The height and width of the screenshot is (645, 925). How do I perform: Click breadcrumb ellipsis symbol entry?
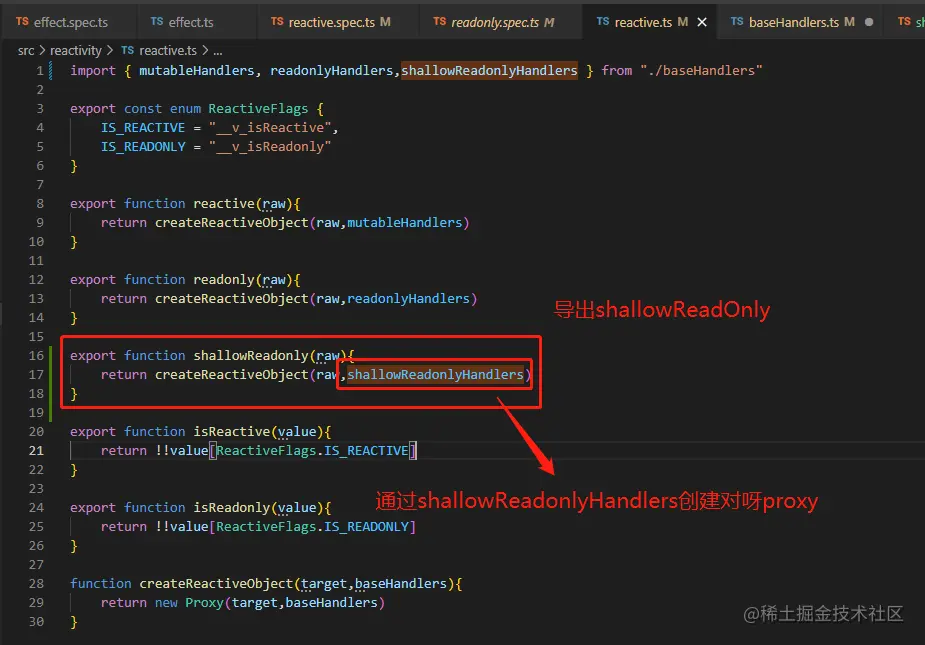click(218, 52)
